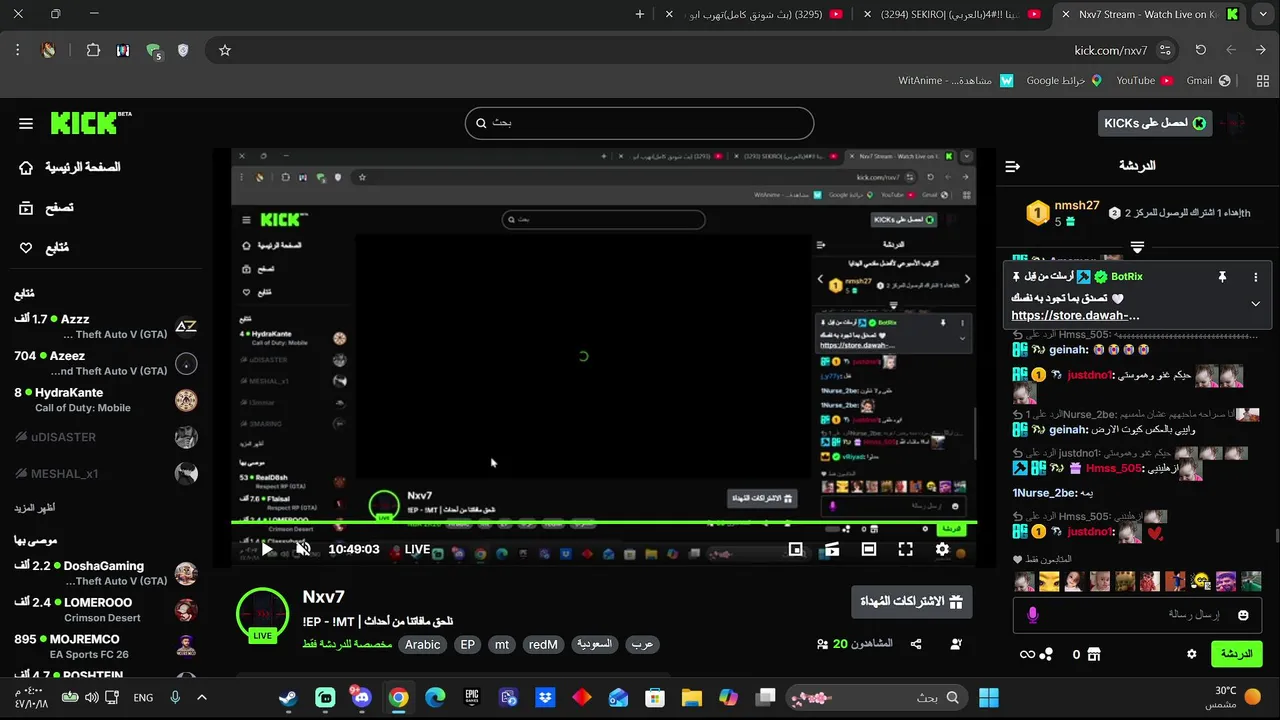Image resolution: width=1280 pixels, height=720 pixels.
Task: Select the Arabic tag
Action: point(422,645)
